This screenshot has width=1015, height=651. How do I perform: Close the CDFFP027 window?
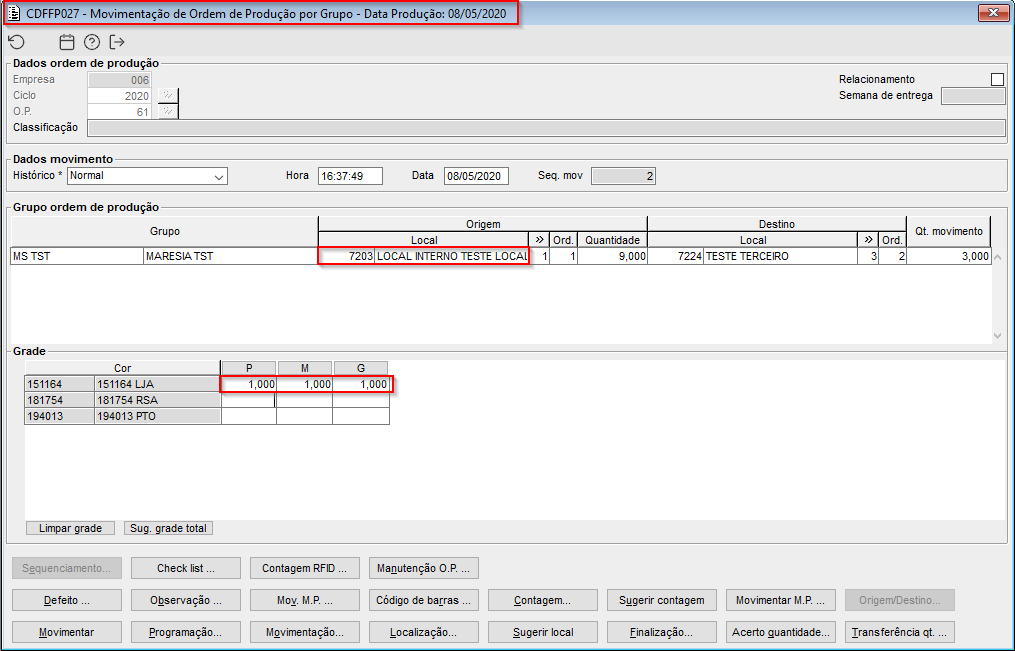pyautogui.click(x=993, y=12)
